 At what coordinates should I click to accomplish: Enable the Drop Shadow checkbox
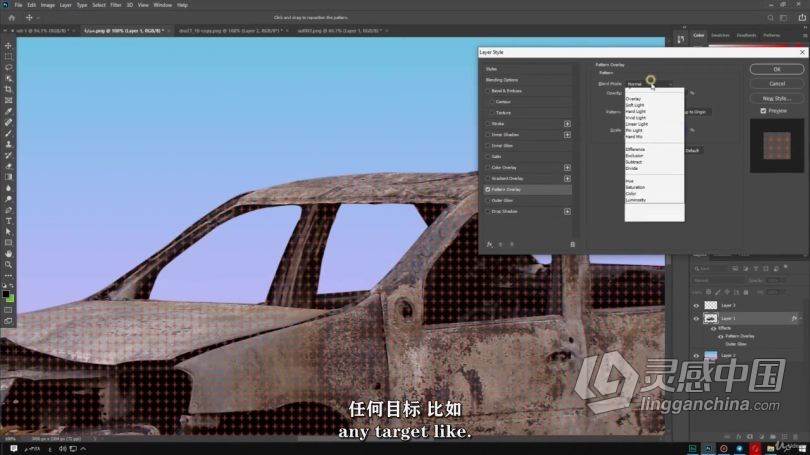click(488, 212)
